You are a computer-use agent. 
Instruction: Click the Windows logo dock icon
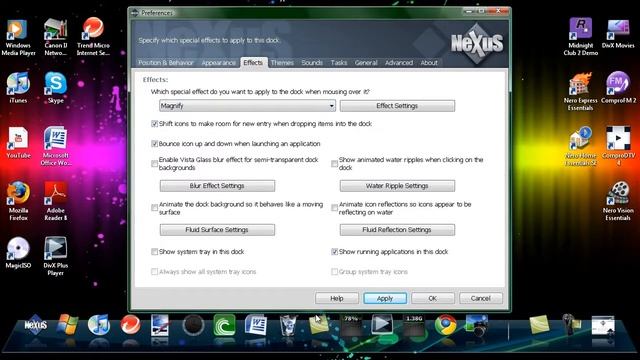point(67,325)
